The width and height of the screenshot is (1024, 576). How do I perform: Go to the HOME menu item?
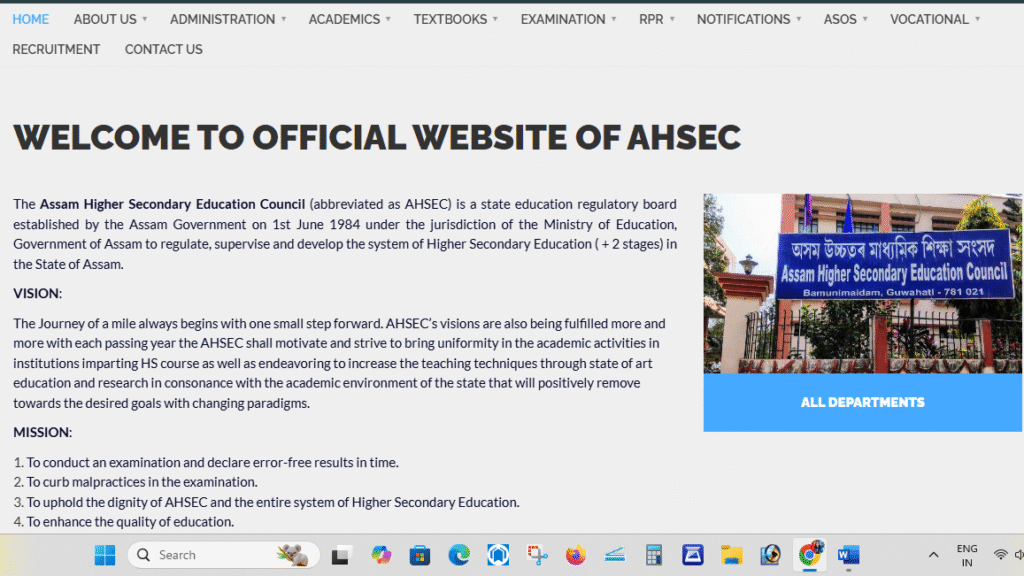pos(31,20)
